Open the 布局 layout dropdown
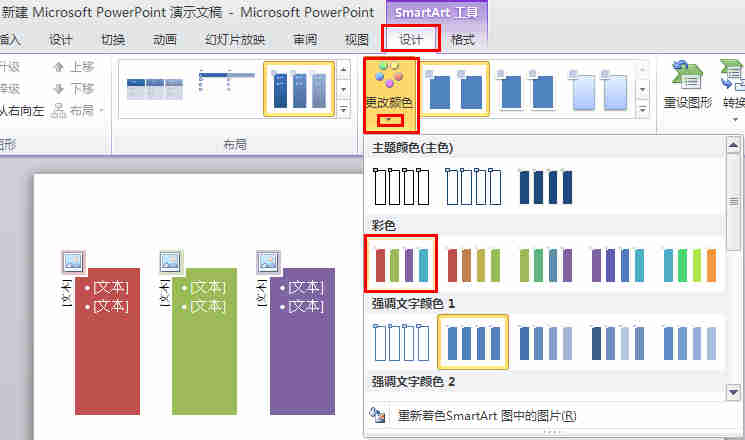This screenshot has height=440, width=745. click(77, 111)
